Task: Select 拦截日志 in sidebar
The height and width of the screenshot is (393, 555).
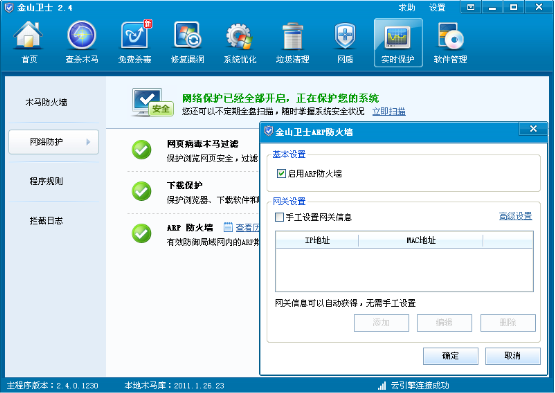Action: coord(46,221)
